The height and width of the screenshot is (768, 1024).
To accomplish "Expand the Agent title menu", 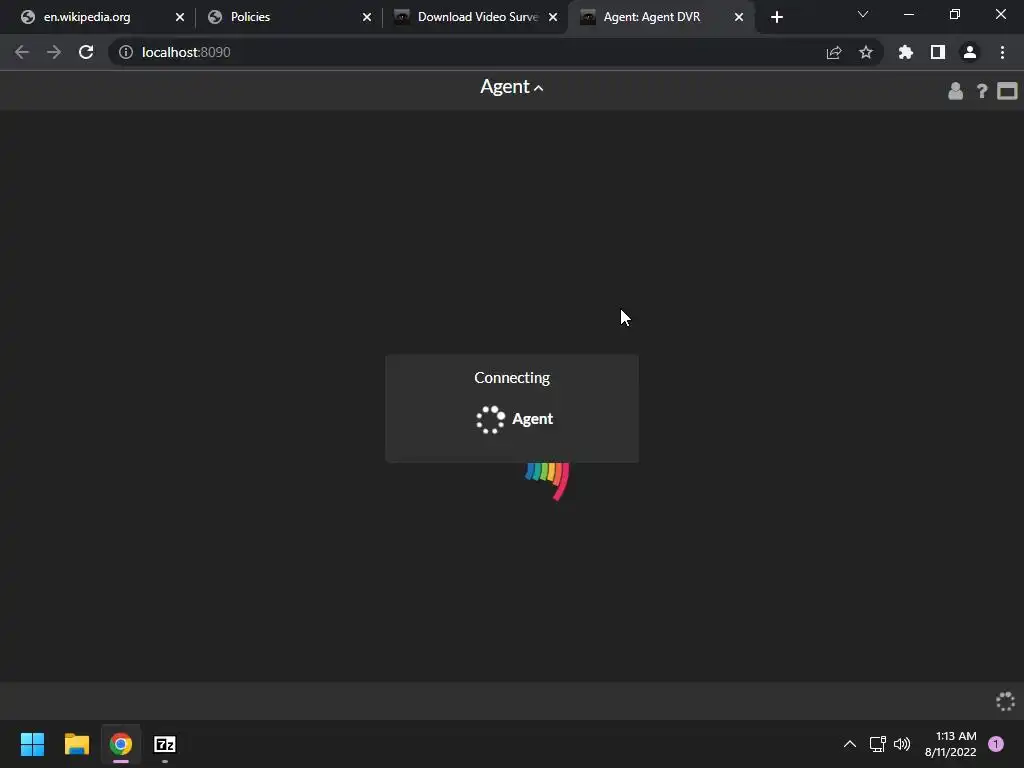I will pos(511,87).
